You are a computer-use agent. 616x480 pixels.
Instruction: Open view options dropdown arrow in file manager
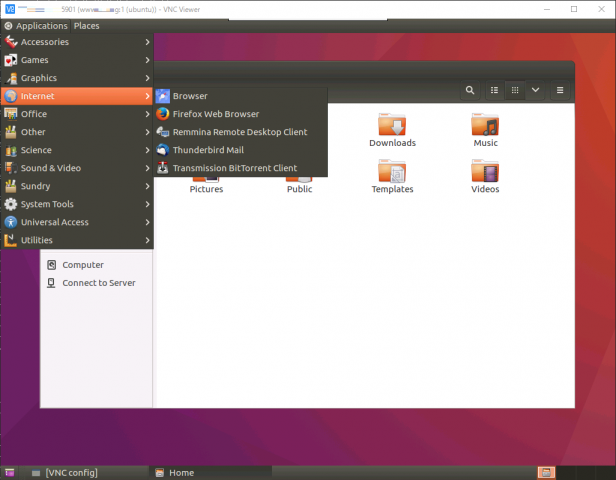tap(535, 90)
